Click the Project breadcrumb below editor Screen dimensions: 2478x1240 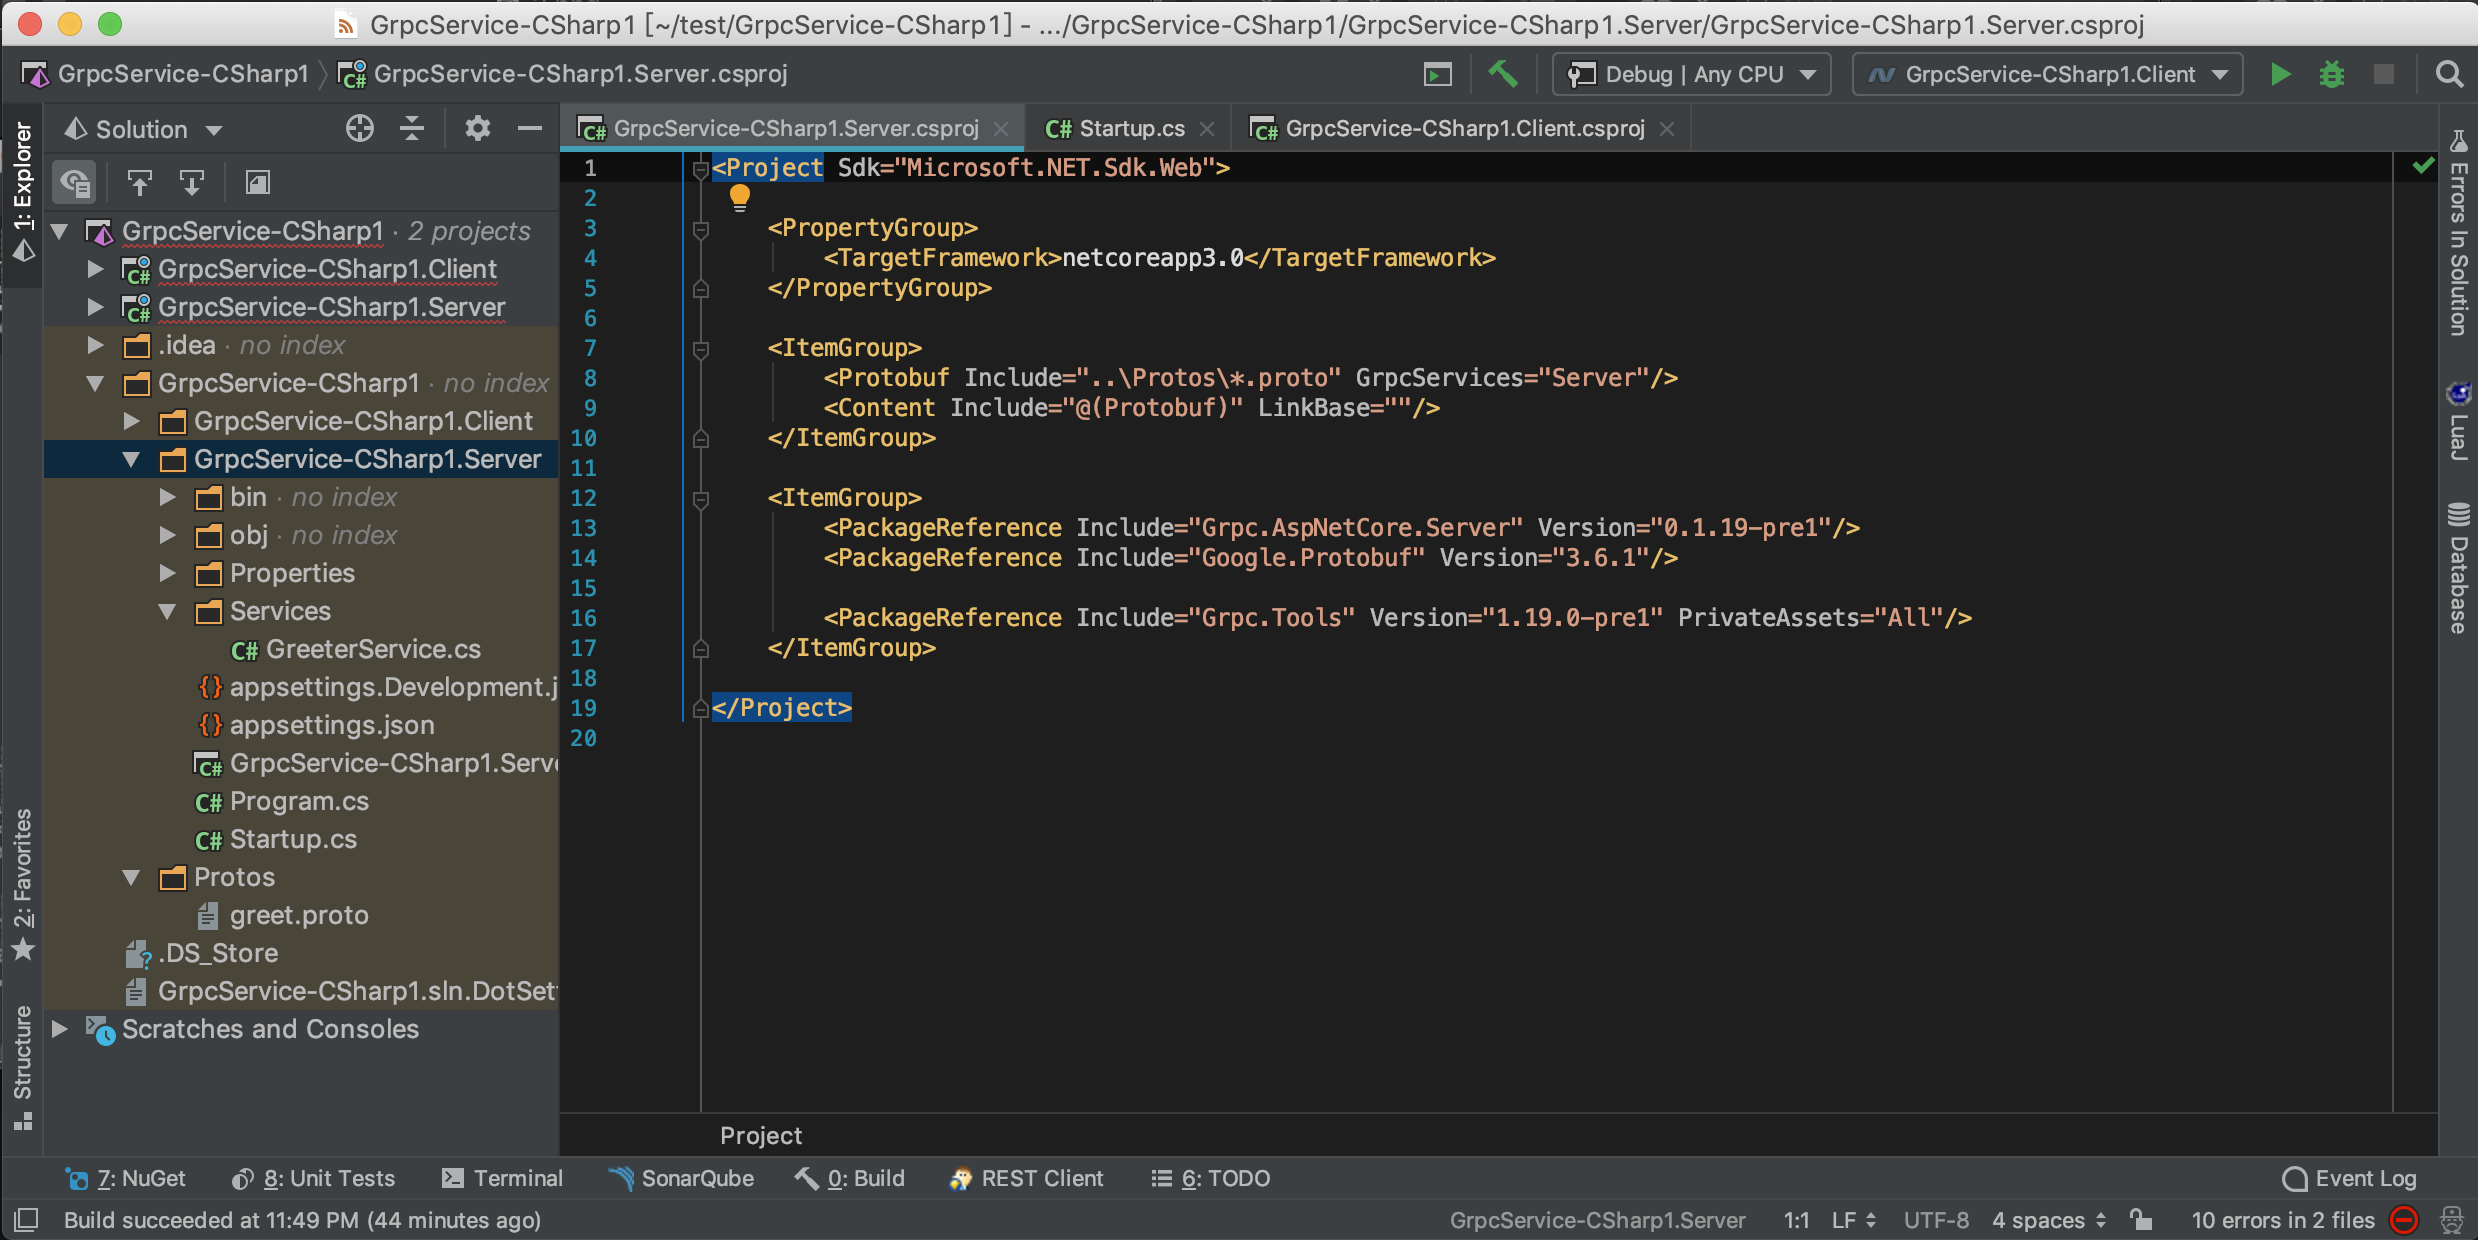click(761, 1135)
